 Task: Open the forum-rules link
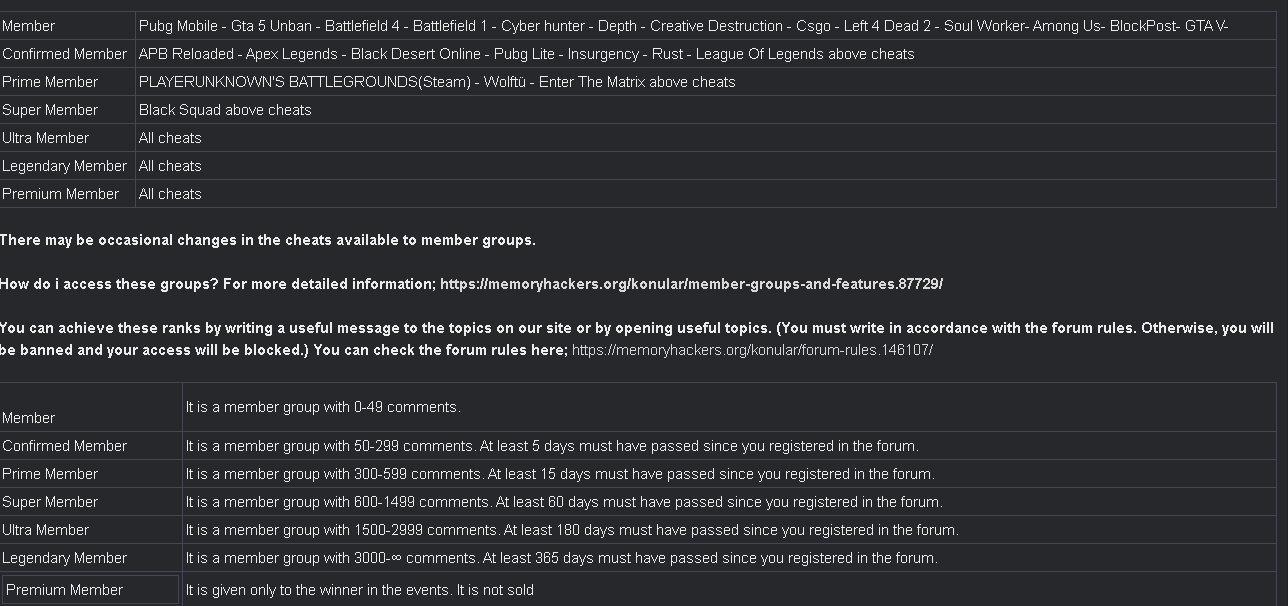pos(752,350)
